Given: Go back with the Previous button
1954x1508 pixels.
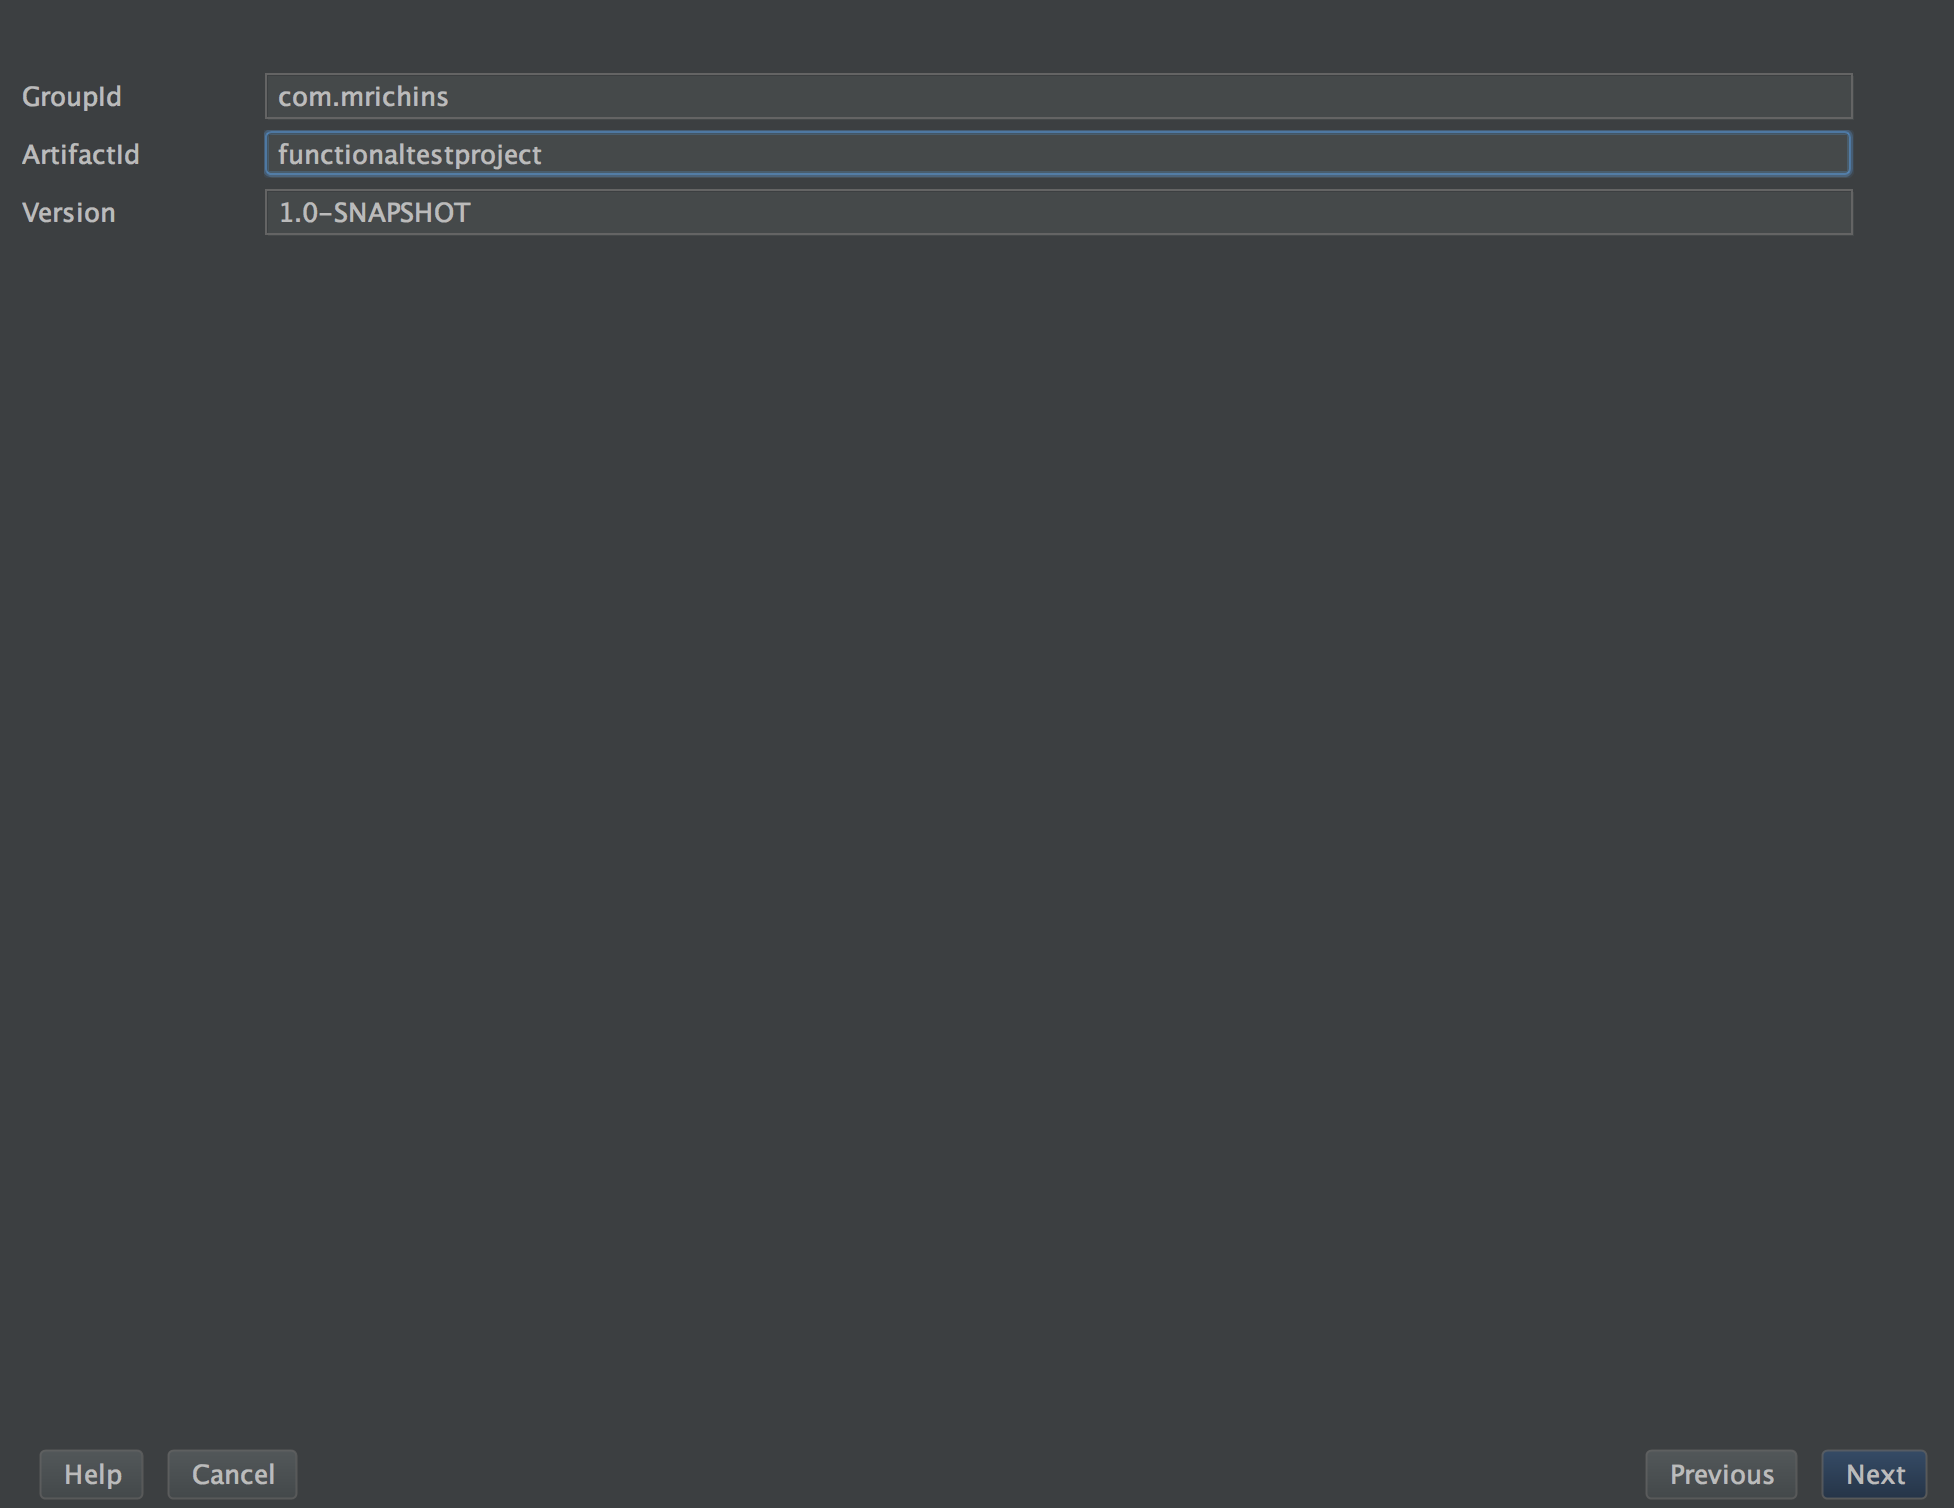Looking at the screenshot, I should tap(1720, 1474).
